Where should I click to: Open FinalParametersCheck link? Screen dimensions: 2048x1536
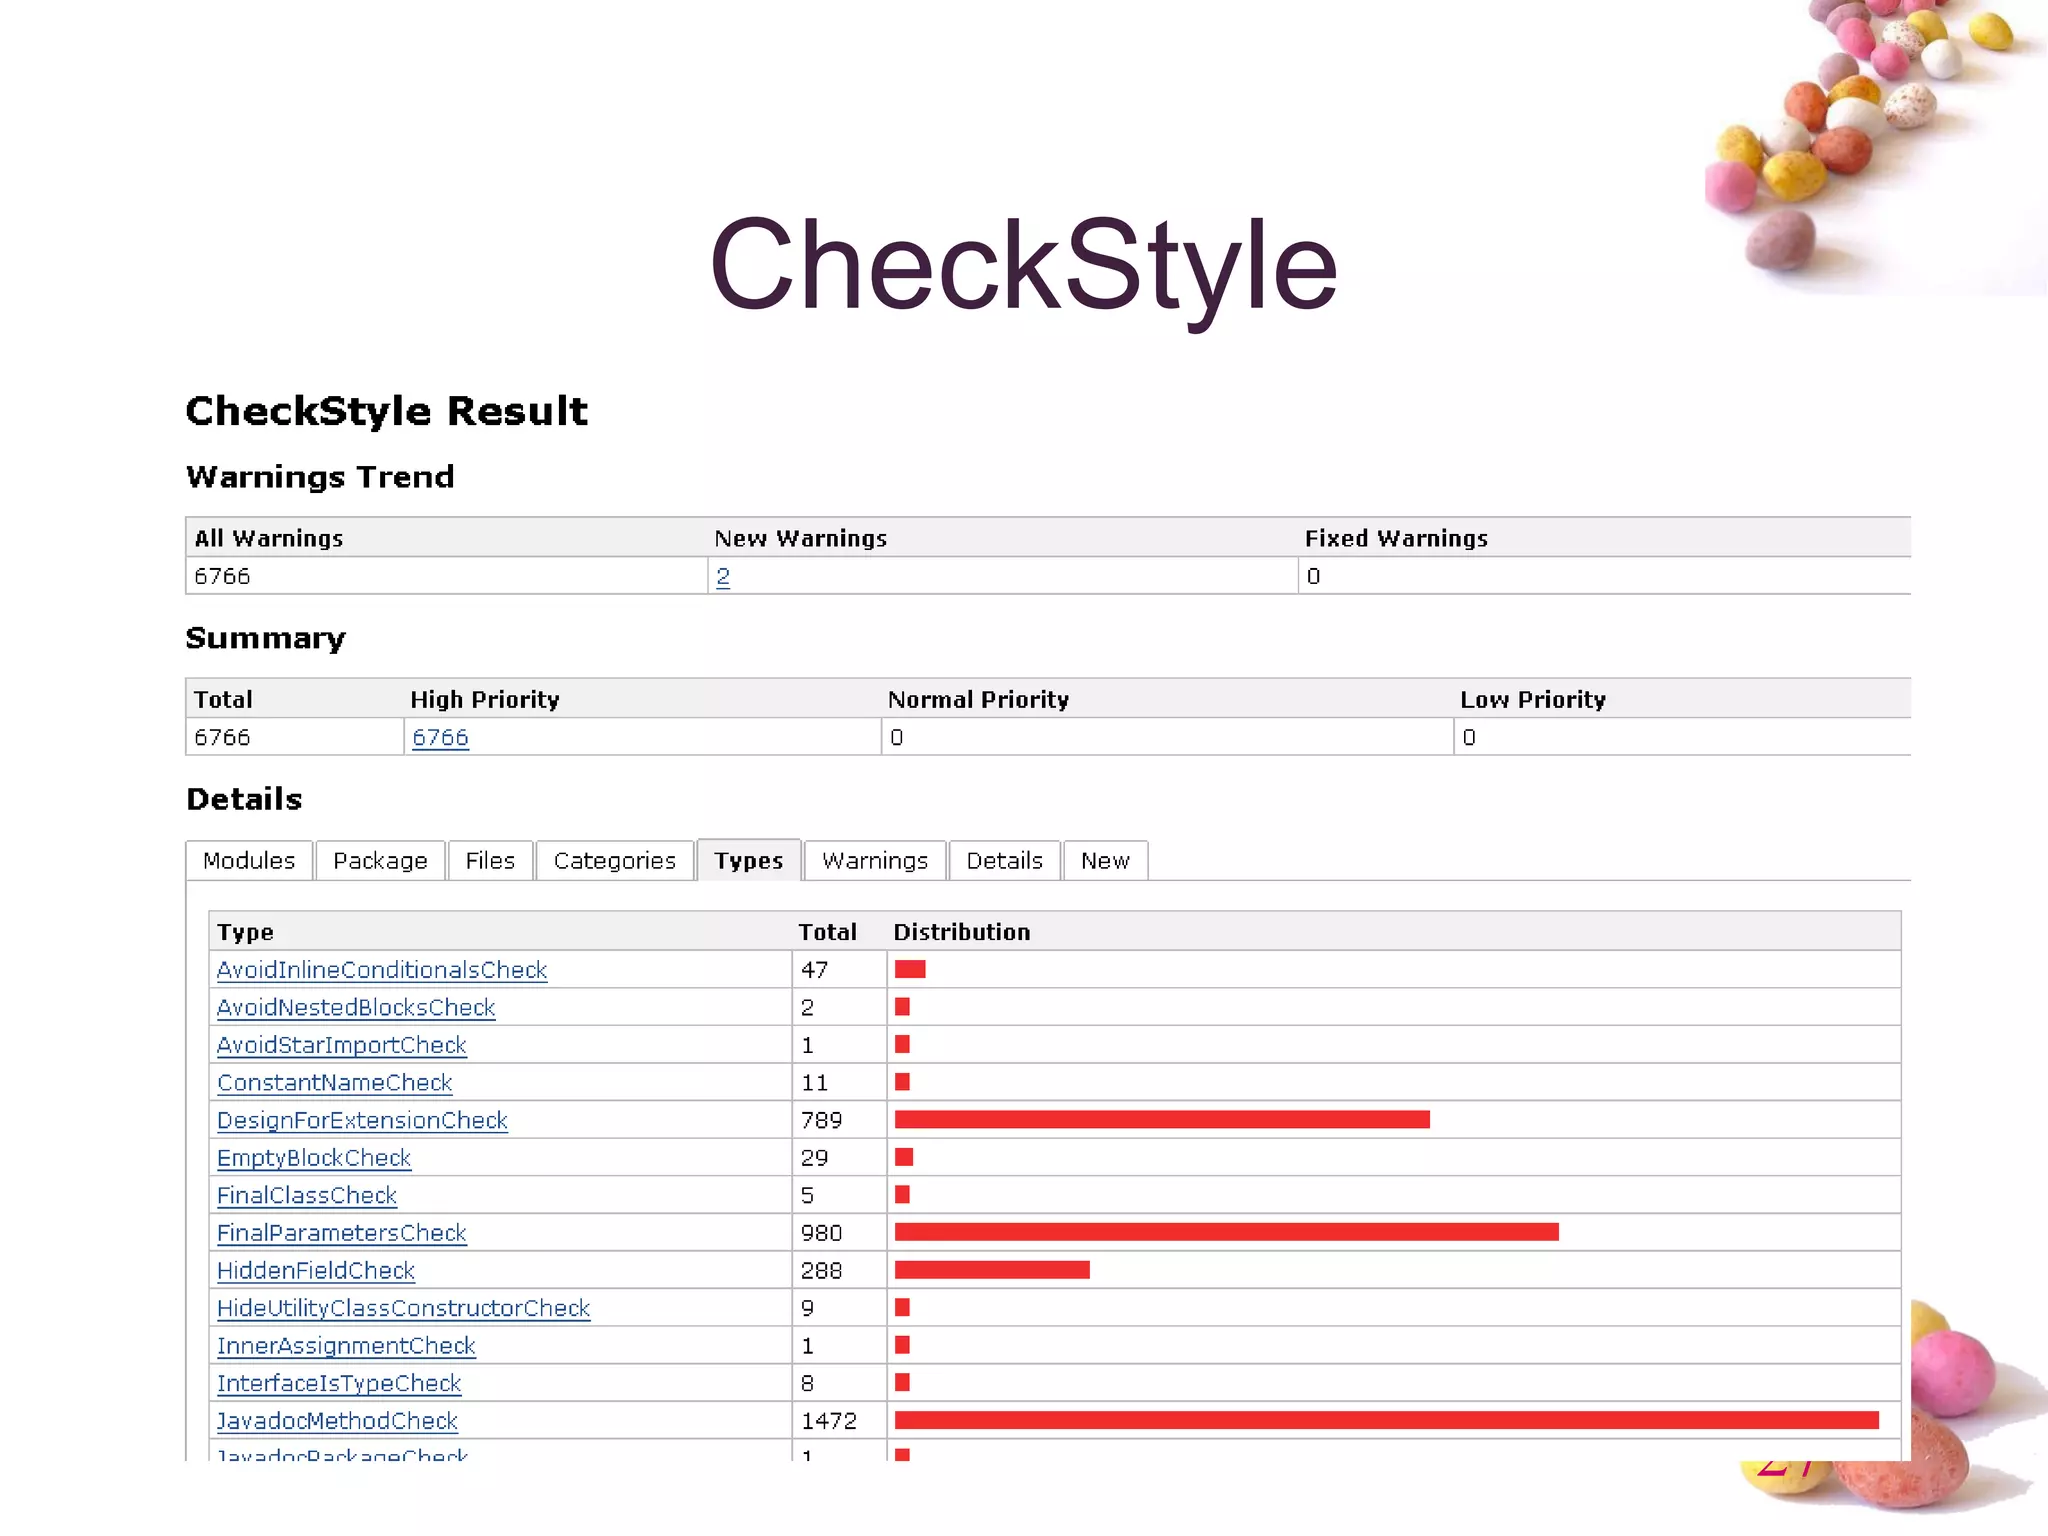pos(342,1233)
